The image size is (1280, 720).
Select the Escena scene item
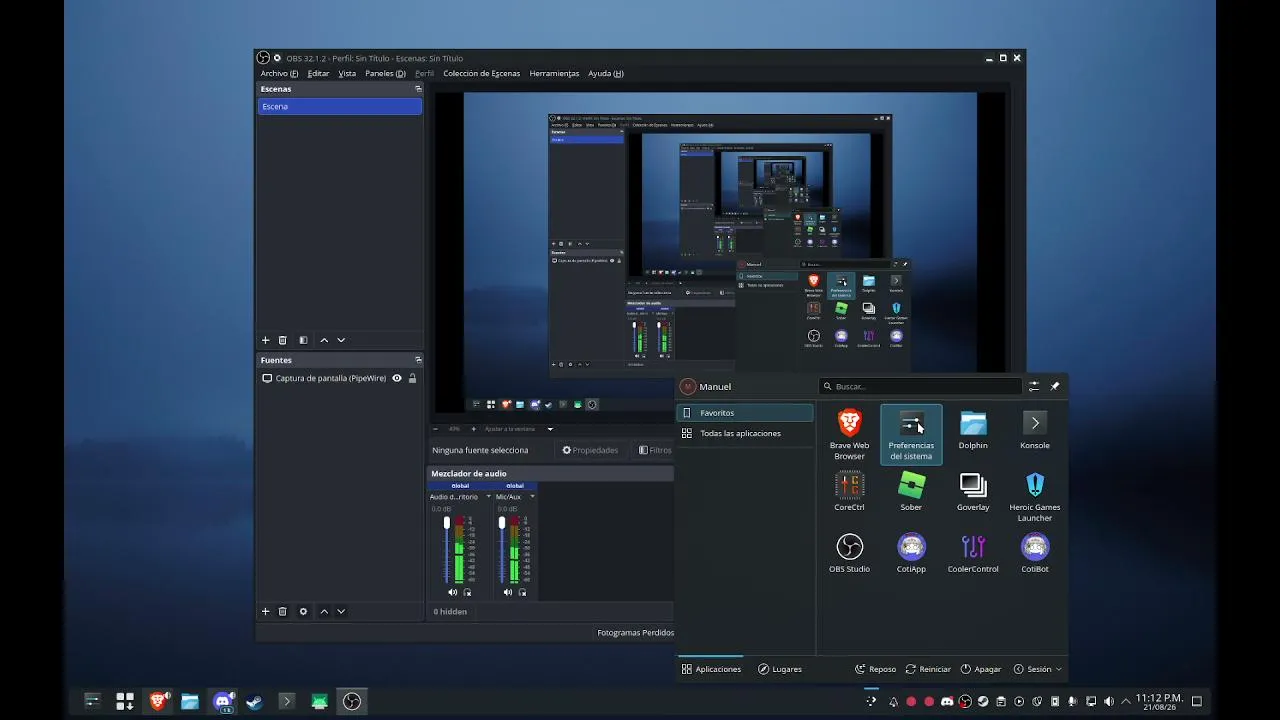pyautogui.click(x=340, y=106)
